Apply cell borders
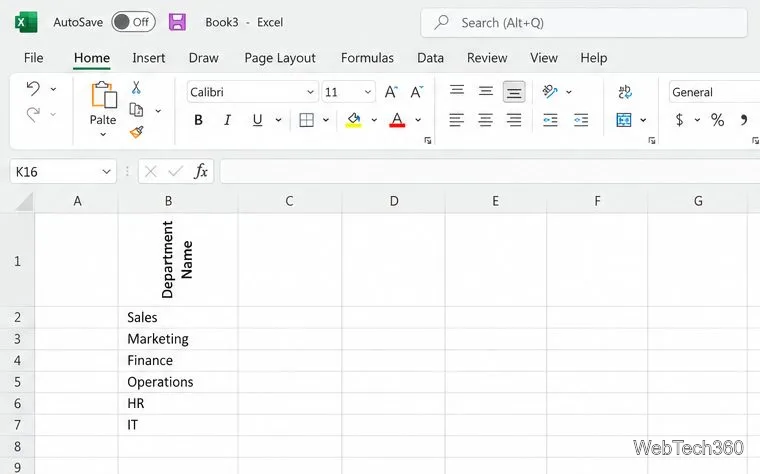Viewport: 760px width, 474px height. 306,120
